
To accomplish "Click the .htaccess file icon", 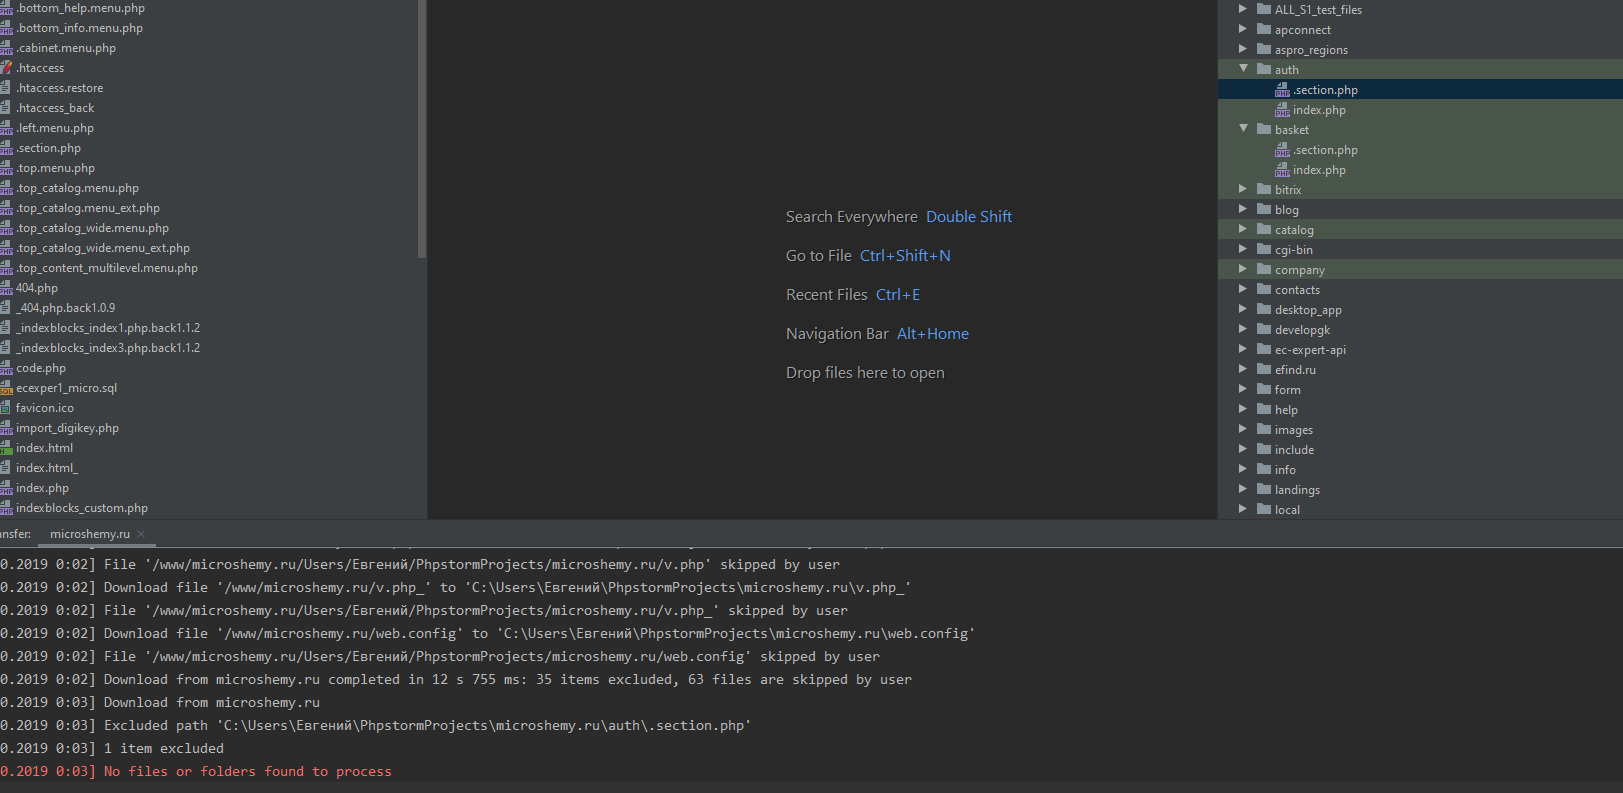I will click(x=6, y=68).
